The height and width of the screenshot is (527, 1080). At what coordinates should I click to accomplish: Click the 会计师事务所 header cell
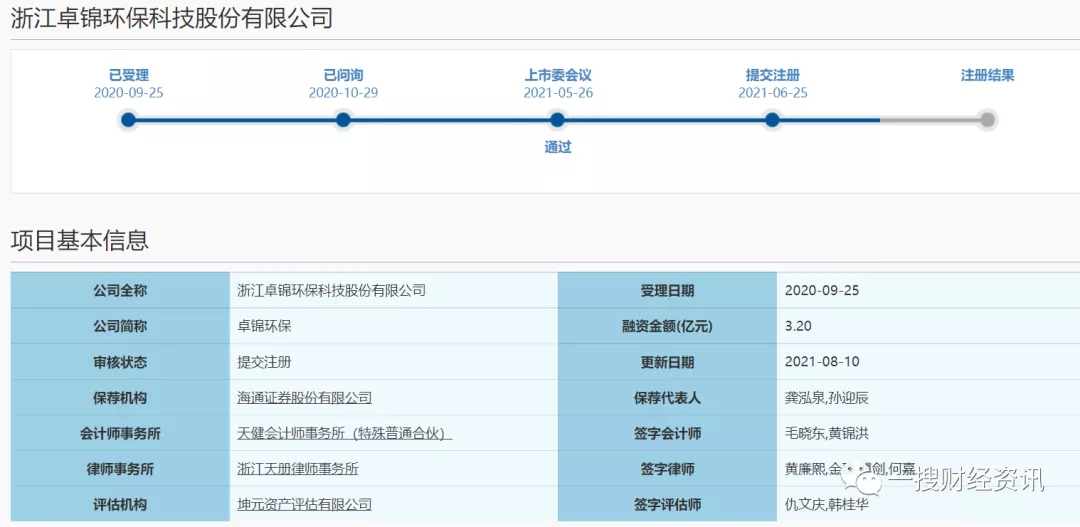(x=120, y=434)
